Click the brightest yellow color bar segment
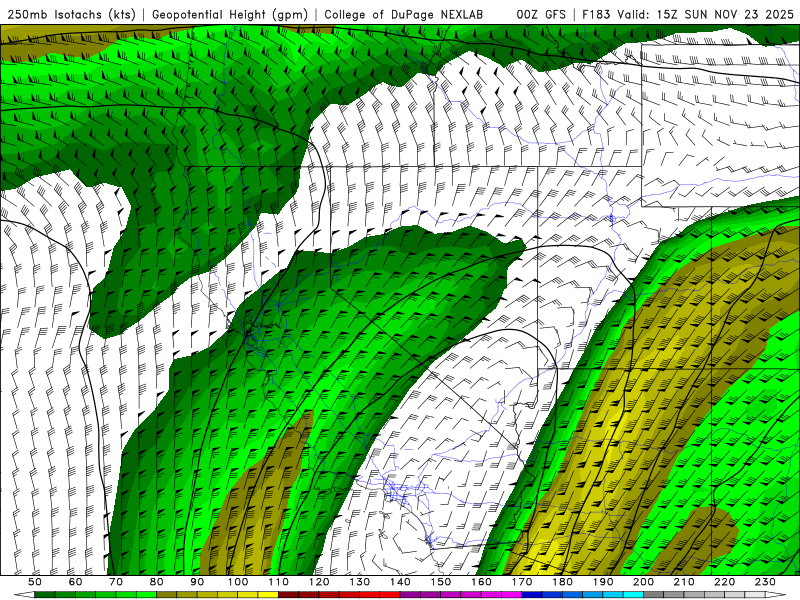 [268, 594]
